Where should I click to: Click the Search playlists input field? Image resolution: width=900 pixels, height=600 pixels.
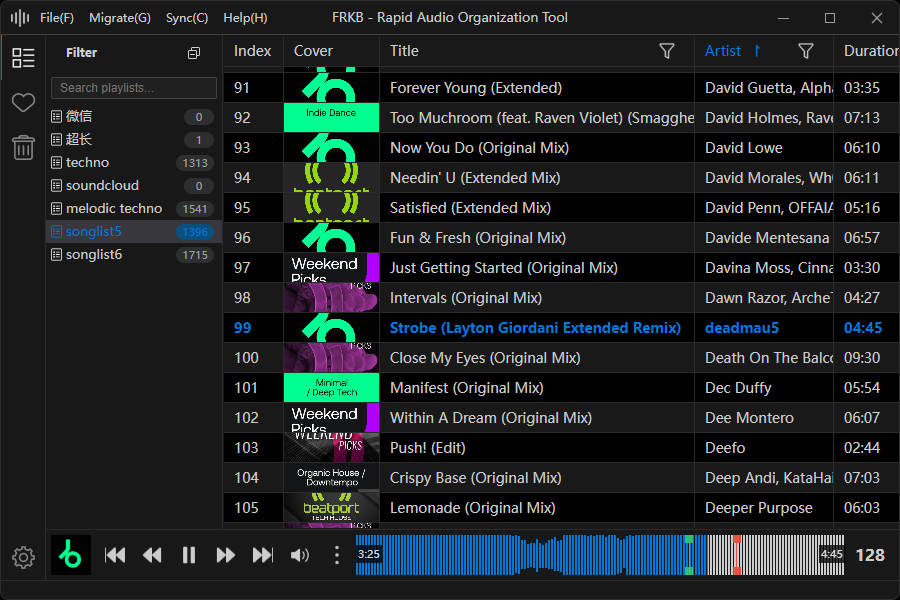(x=134, y=88)
